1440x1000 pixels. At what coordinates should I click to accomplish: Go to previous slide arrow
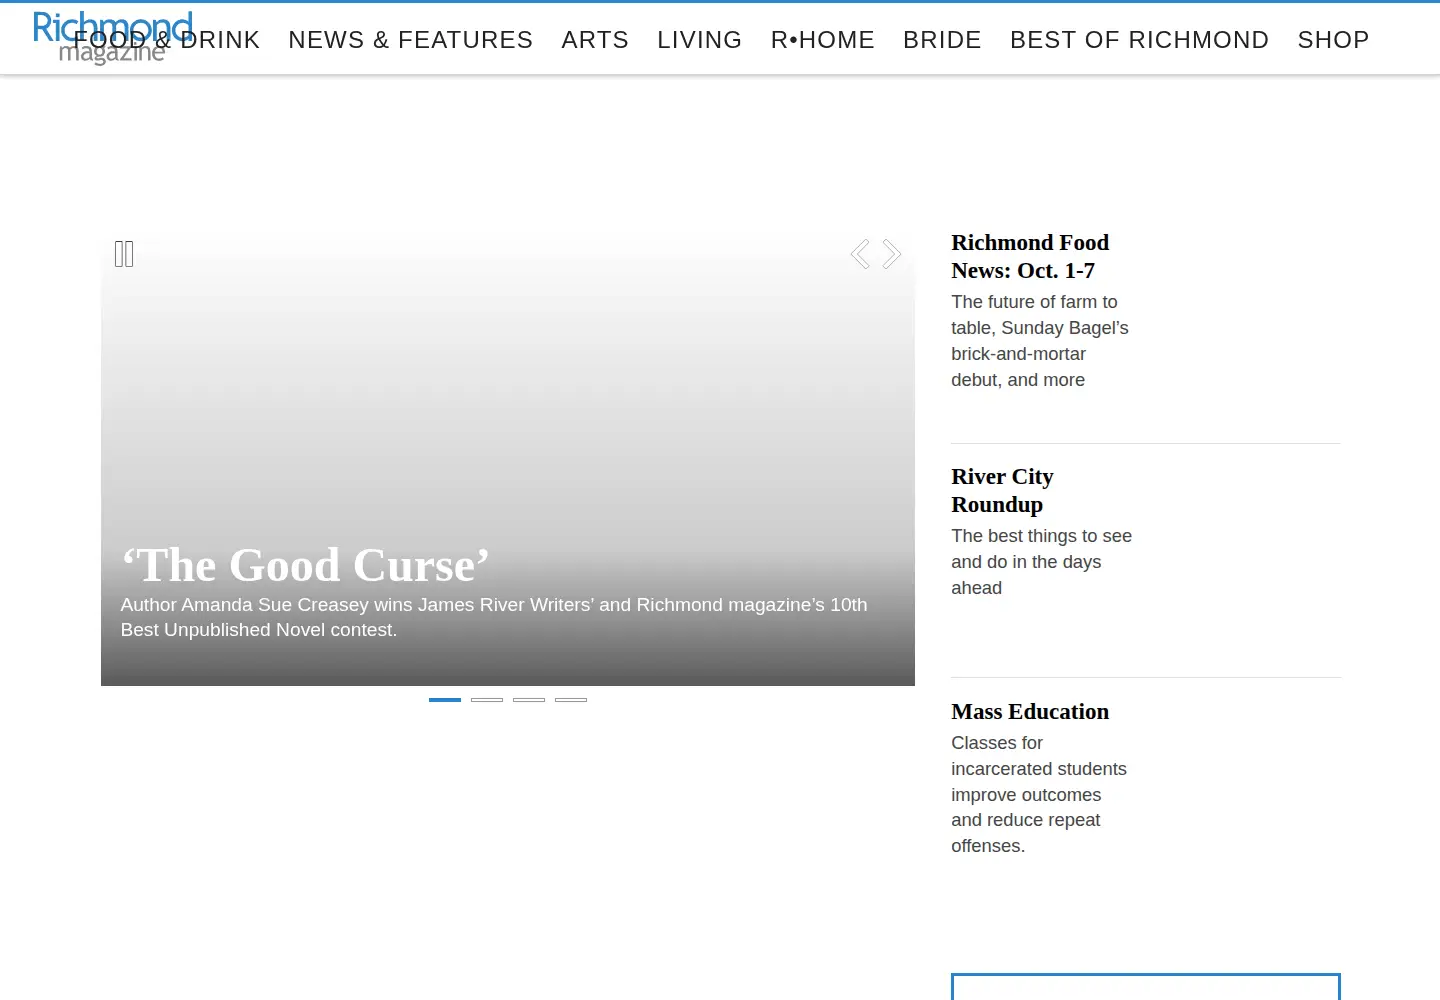860,254
